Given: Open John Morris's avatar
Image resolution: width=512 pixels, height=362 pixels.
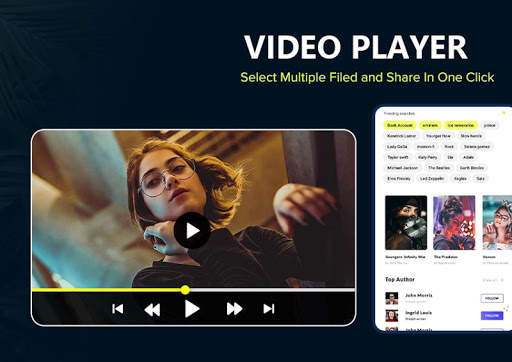Looking at the screenshot, I should coord(392,298).
